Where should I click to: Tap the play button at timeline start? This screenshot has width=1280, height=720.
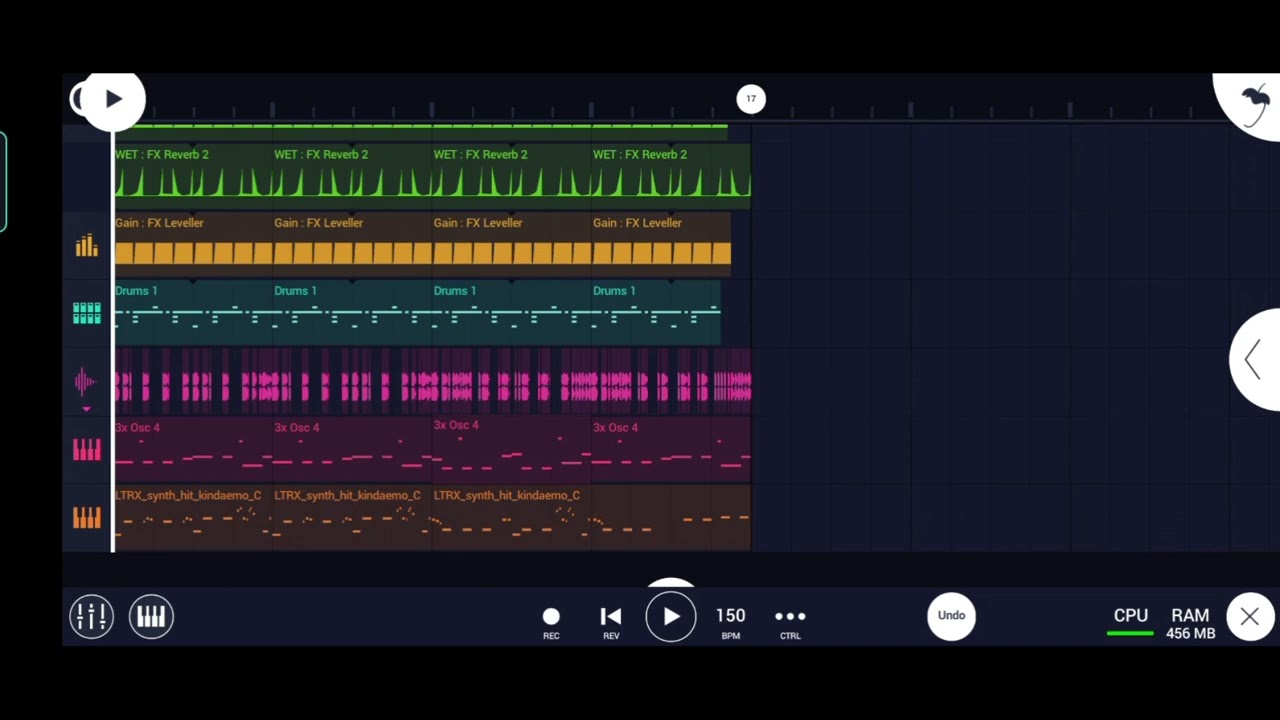pos(113,99)
